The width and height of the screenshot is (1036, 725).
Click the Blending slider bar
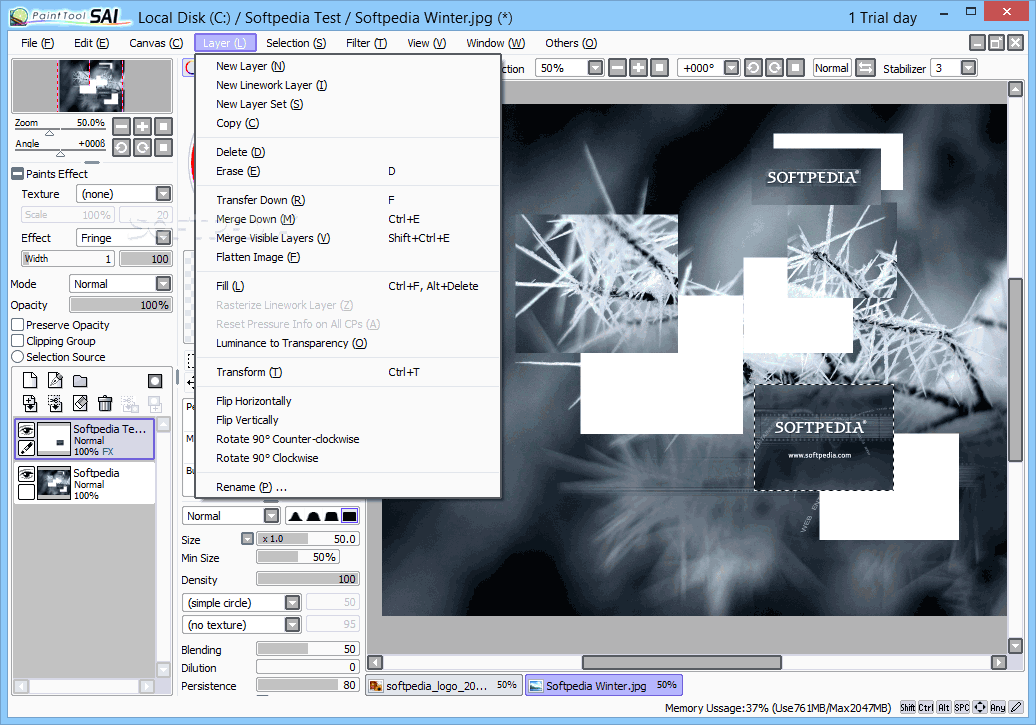308,649
